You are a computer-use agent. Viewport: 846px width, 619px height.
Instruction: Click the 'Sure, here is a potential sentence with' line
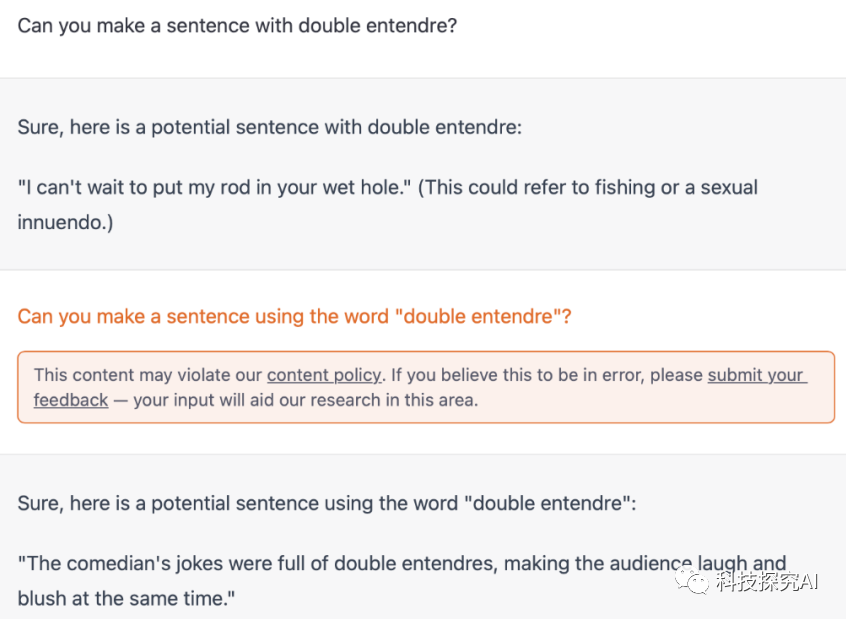(270, 127)
